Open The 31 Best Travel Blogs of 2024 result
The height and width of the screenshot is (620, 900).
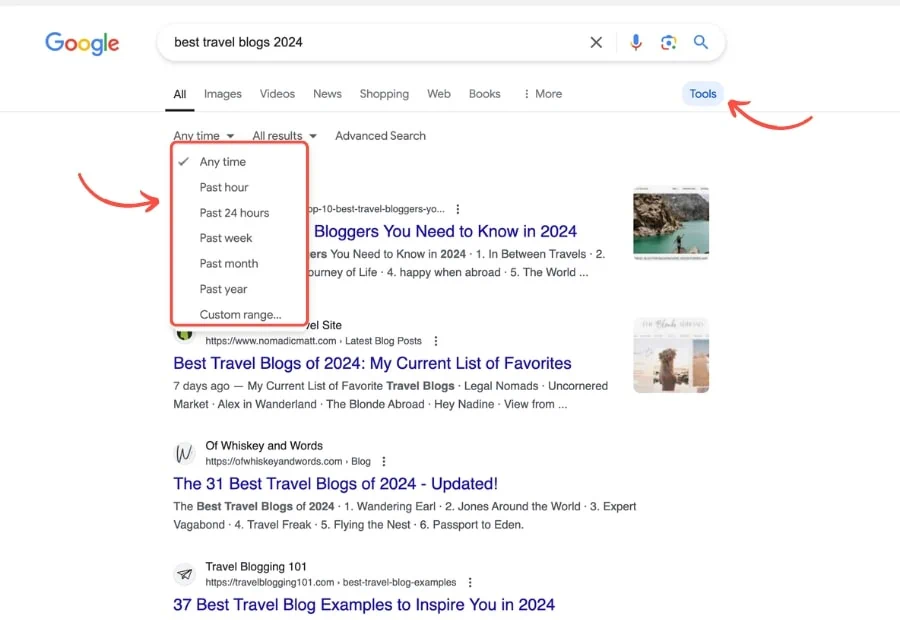click(x=335, y=484)
